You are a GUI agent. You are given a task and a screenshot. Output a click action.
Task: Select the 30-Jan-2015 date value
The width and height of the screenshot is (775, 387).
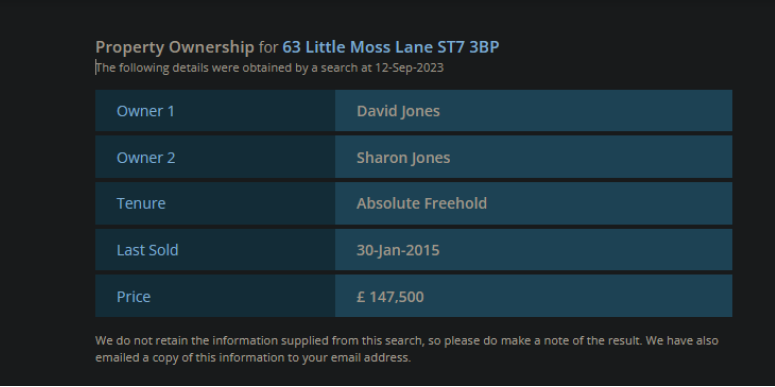[398, 250]
